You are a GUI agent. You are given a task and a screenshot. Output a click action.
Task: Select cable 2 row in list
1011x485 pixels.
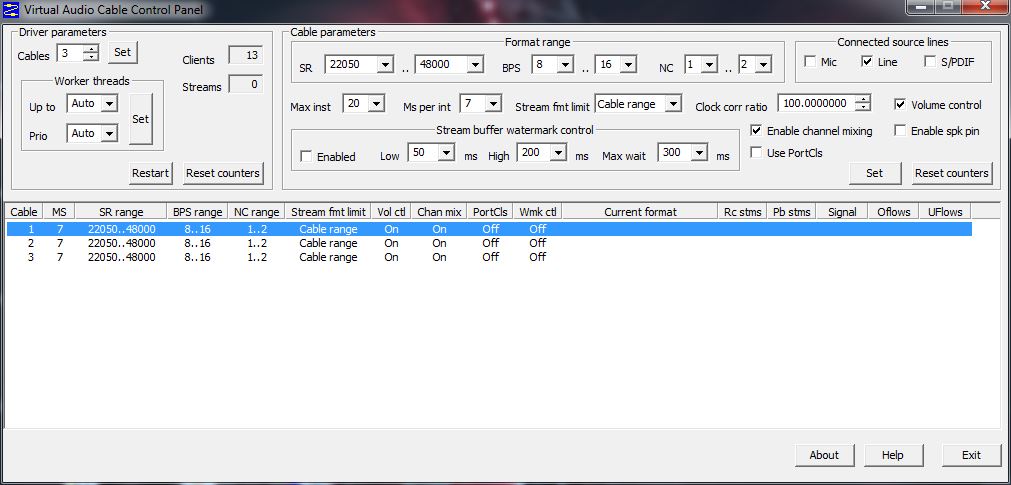tap(489, 243)
